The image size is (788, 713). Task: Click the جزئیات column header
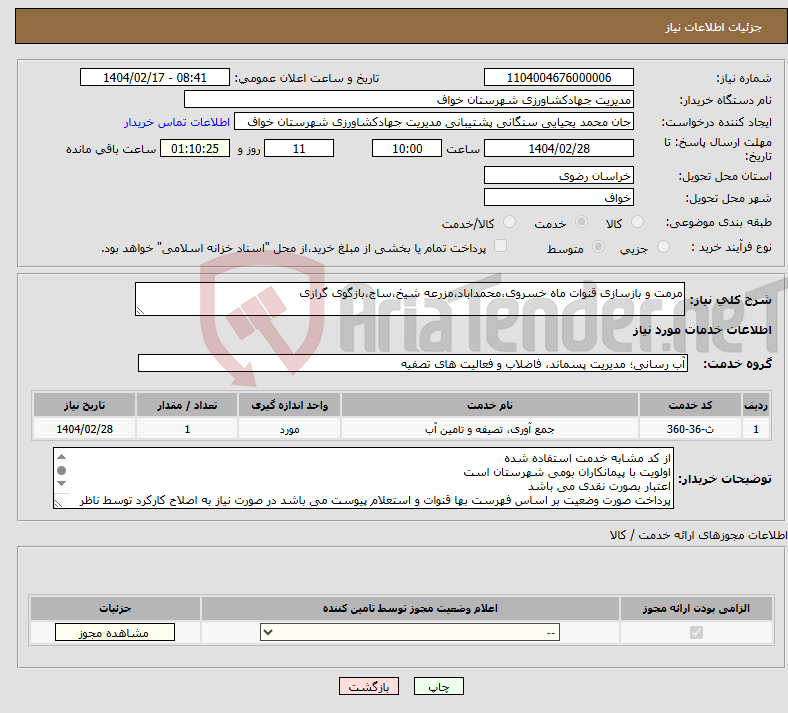point(115,608)
